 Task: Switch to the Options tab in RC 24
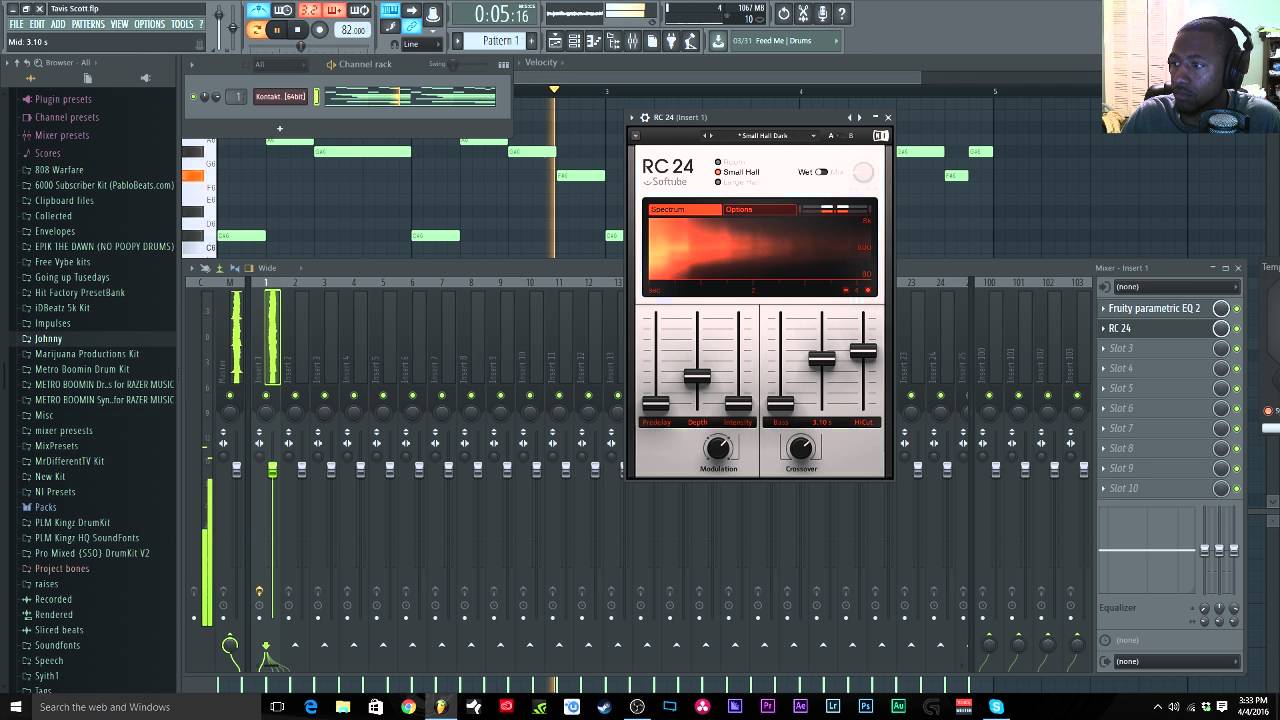pos(760,209)
